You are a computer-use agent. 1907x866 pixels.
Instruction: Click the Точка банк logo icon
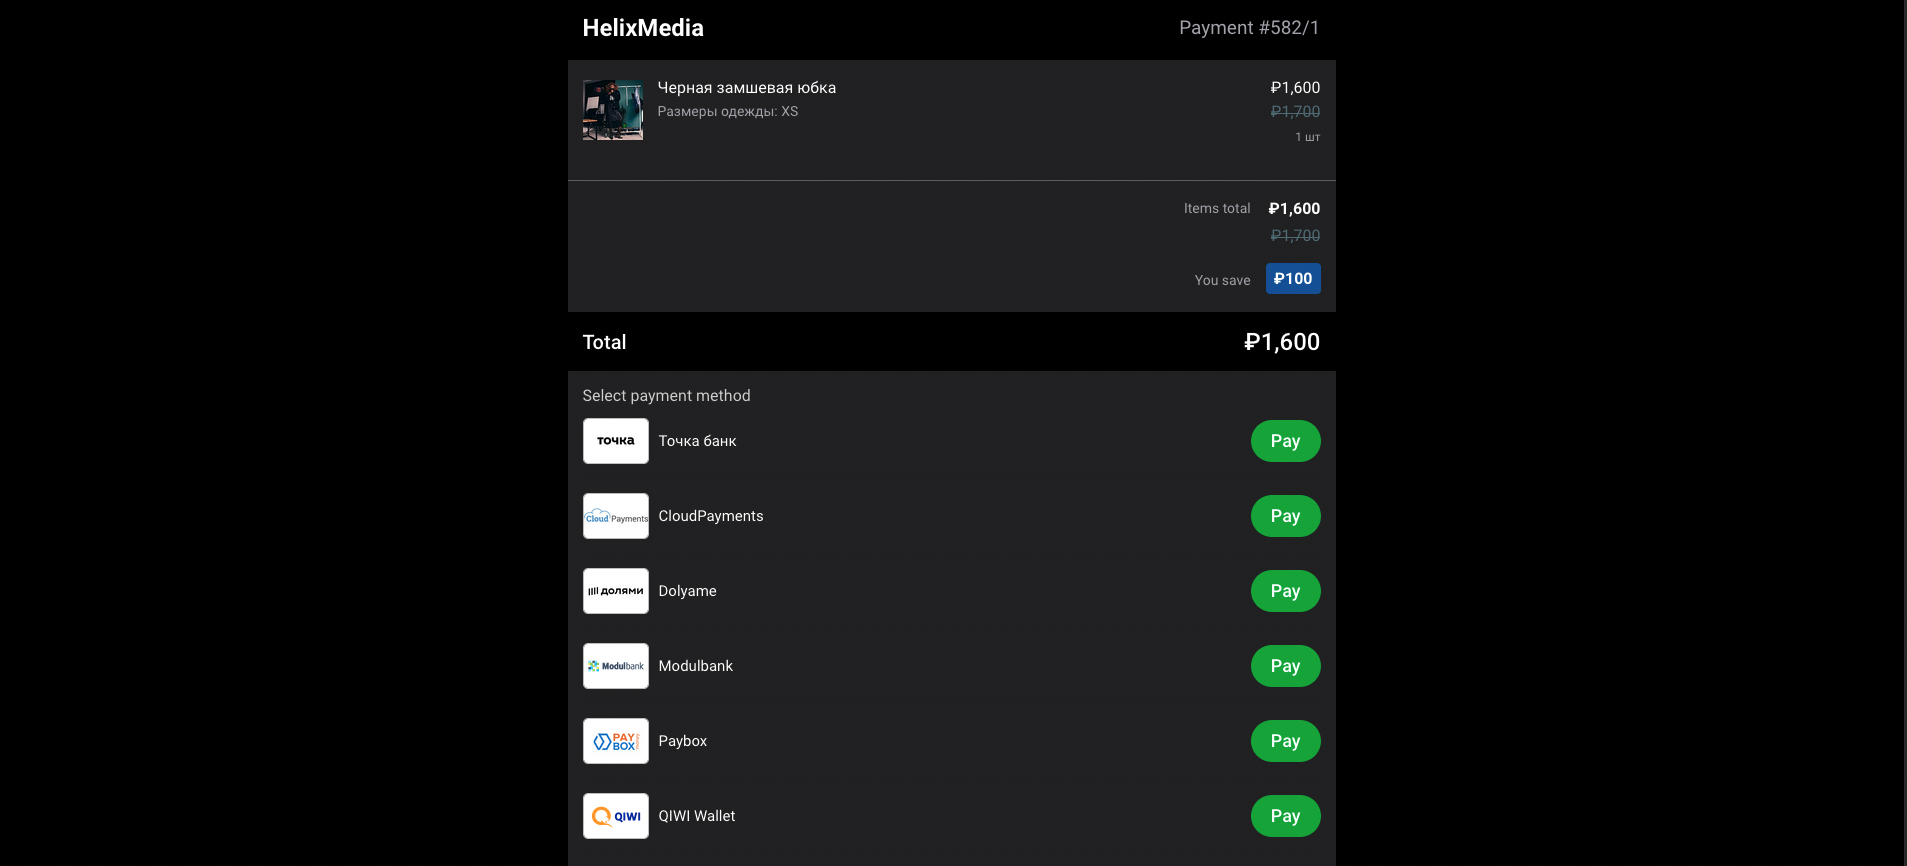click(615, 441)
